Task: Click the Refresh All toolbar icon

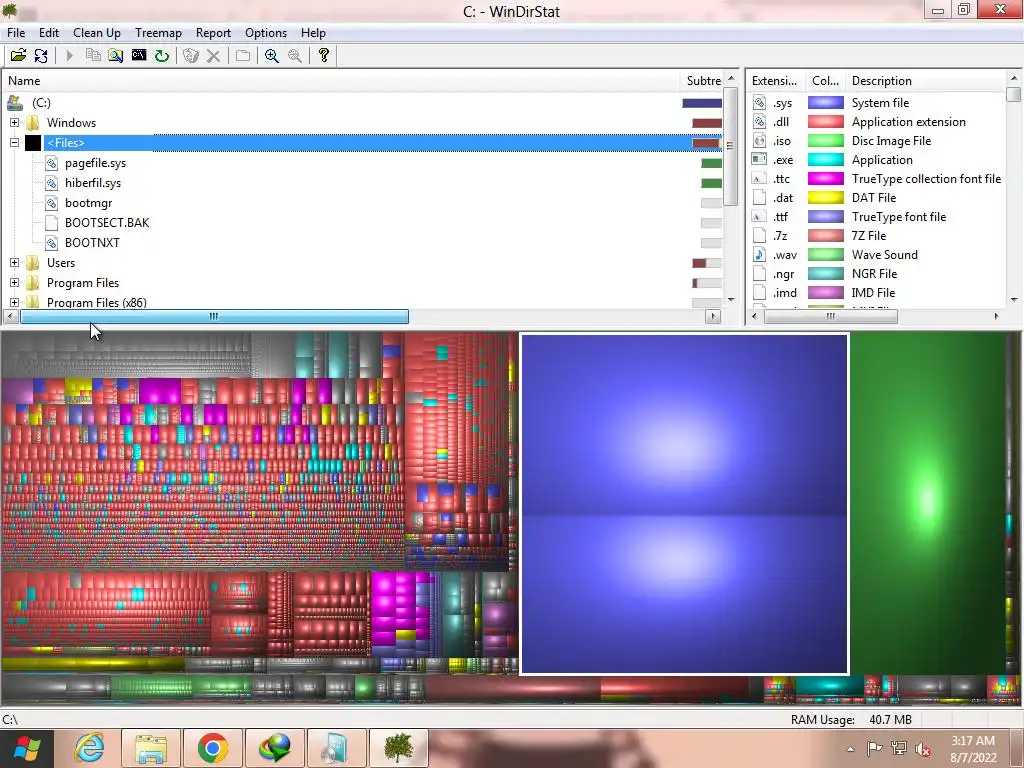Action: pyautogui.click(x=40, y=56)
